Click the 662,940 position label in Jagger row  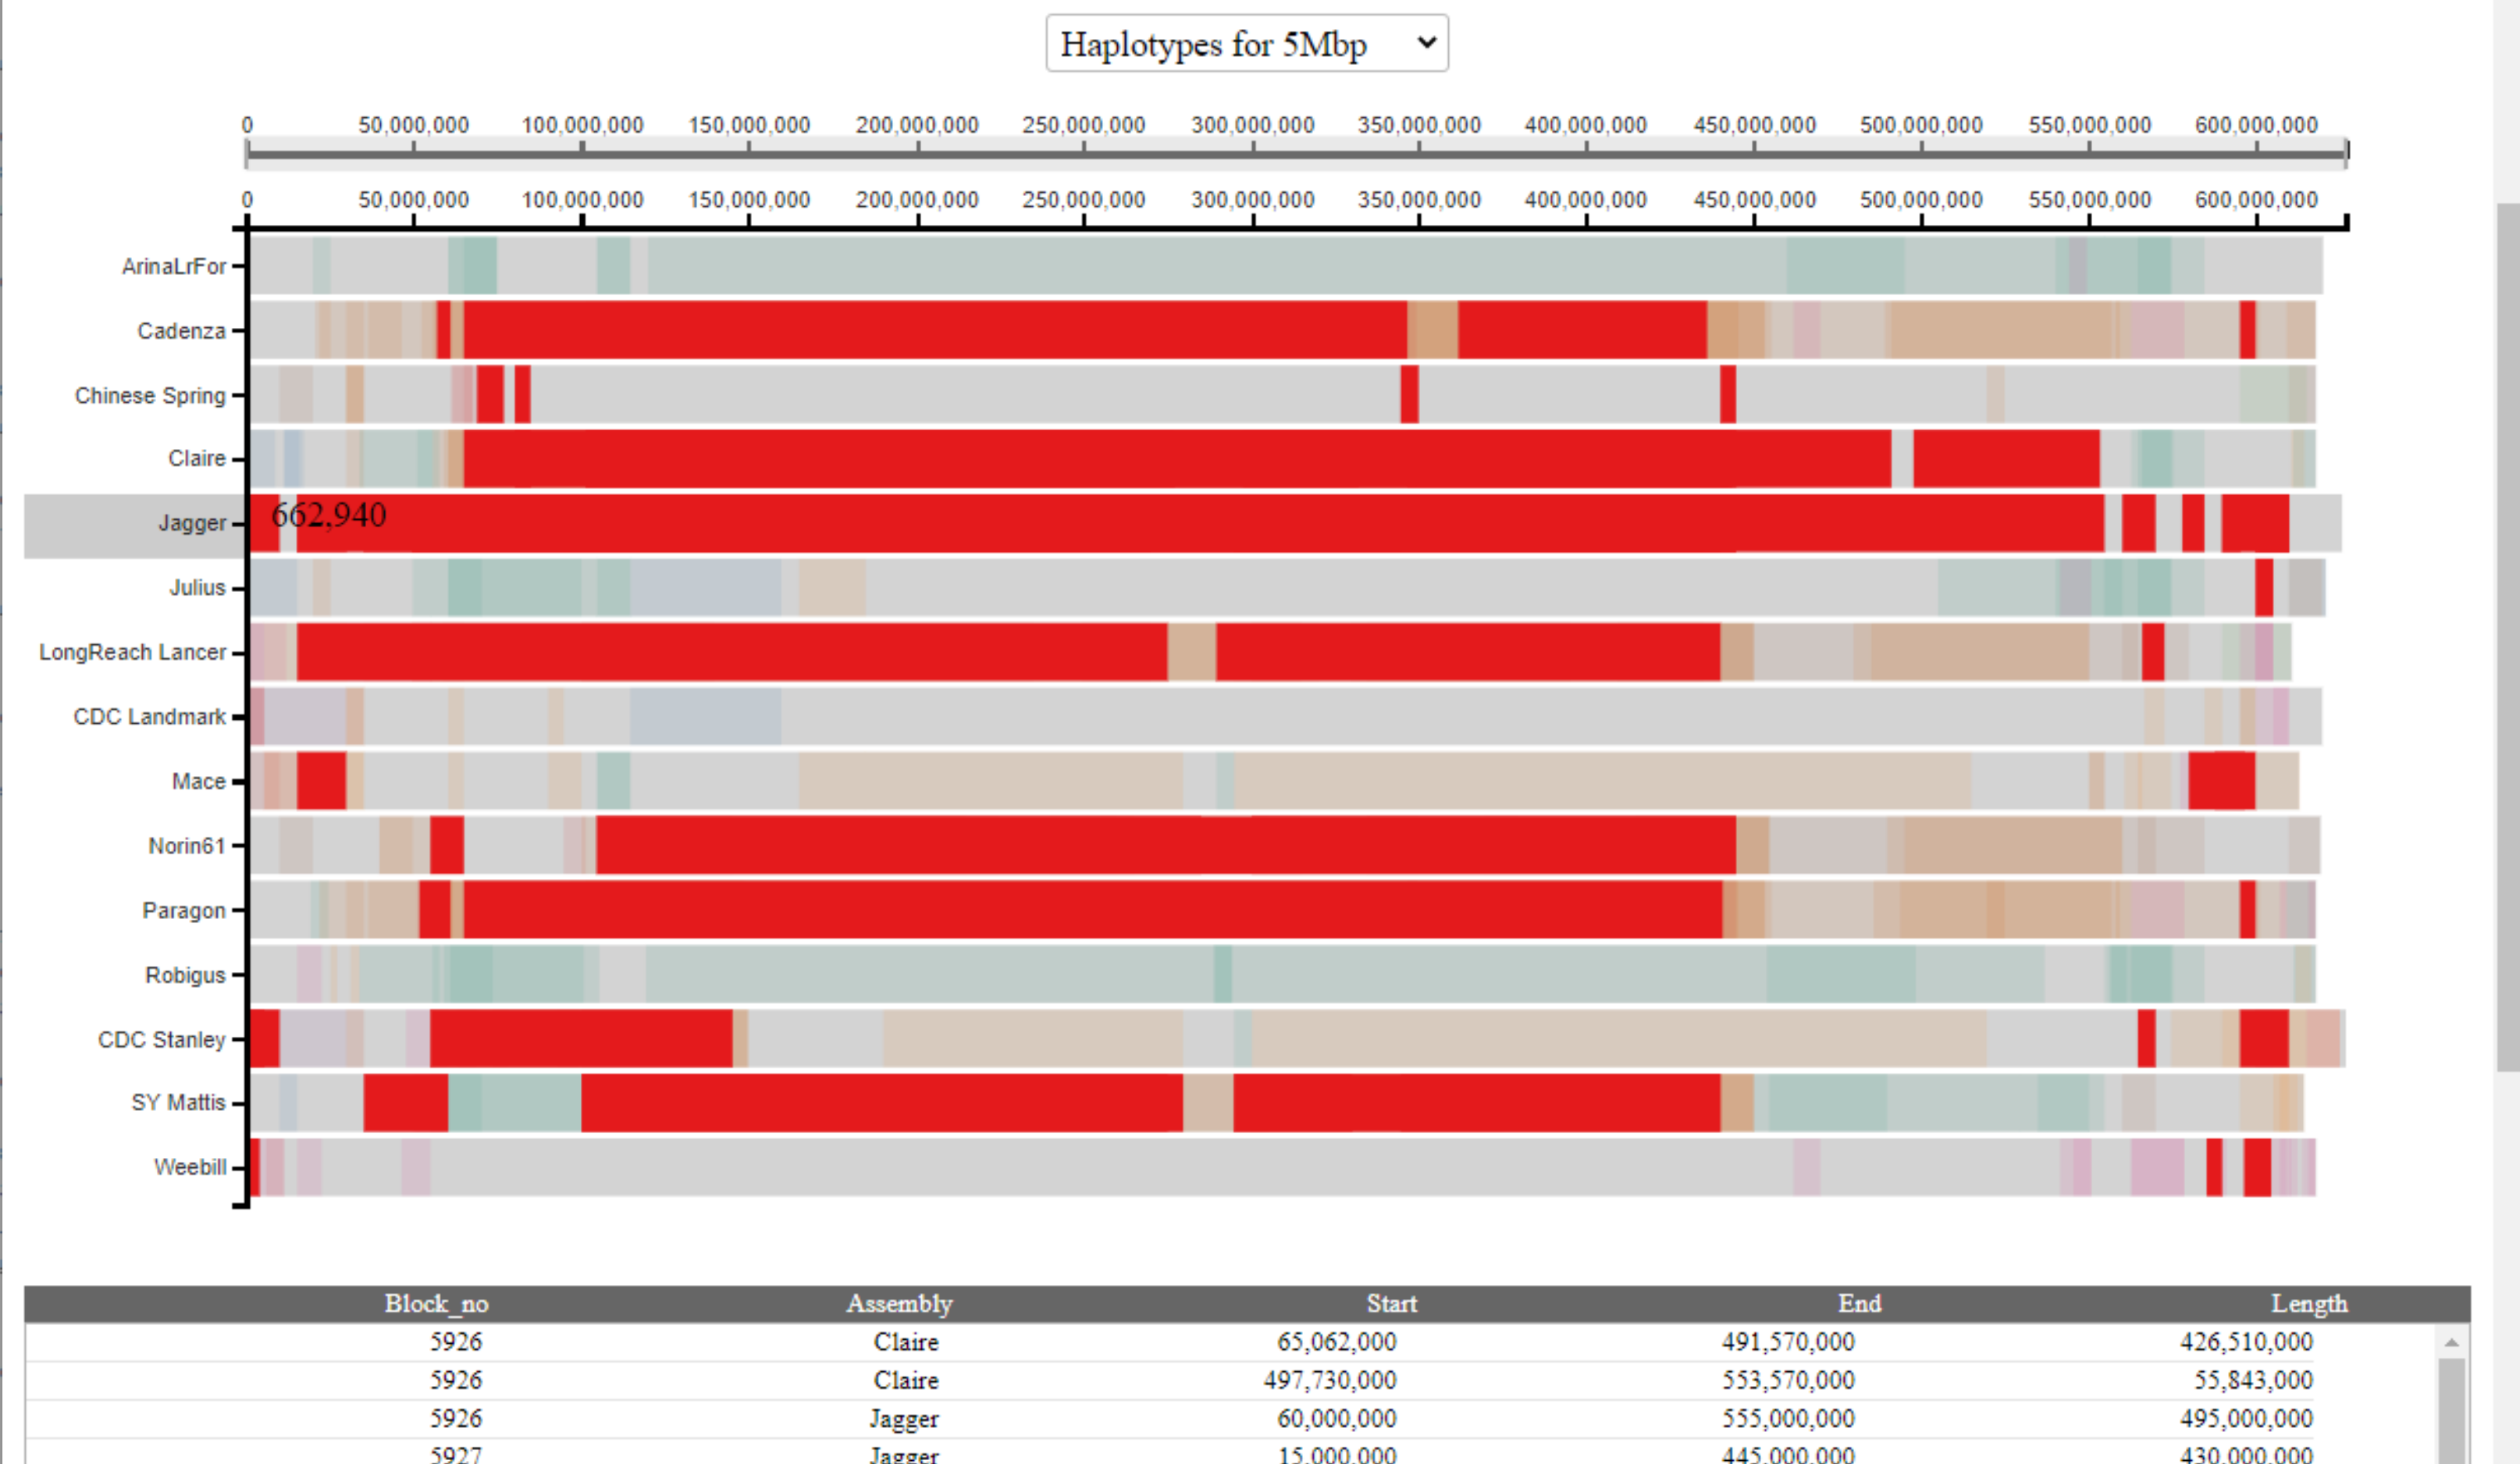point(329,515)
